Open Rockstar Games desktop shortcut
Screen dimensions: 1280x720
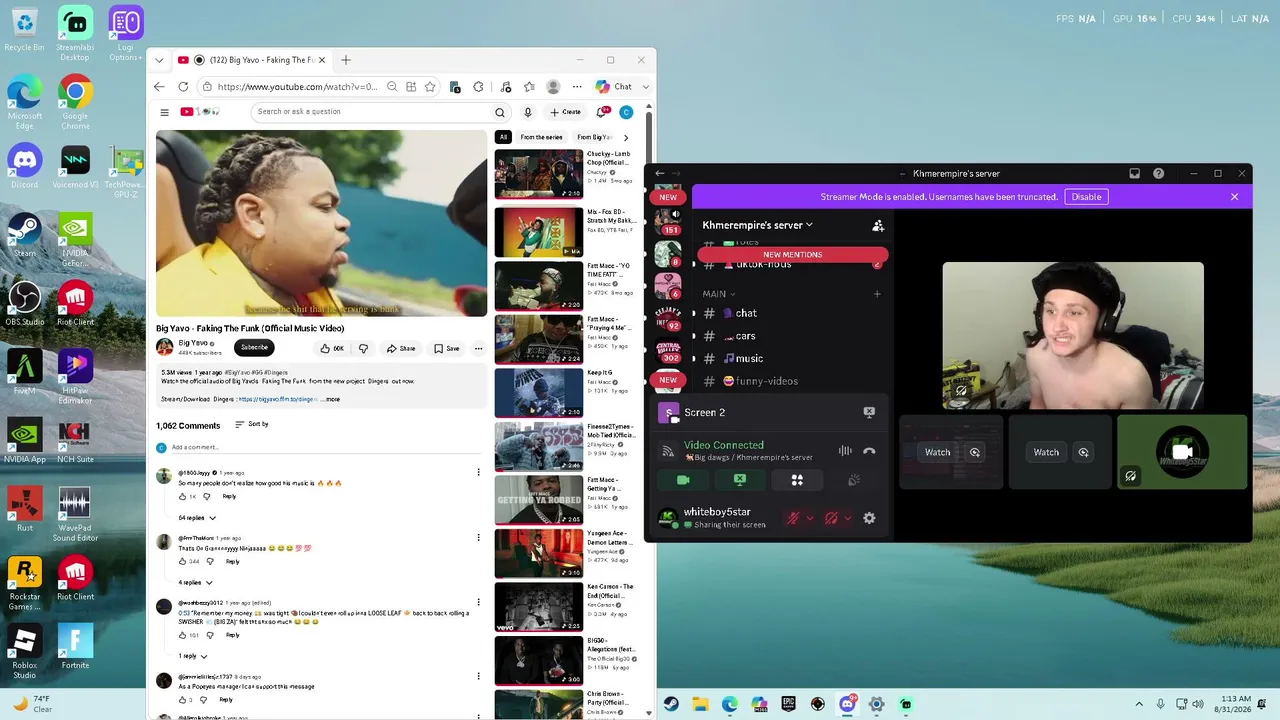(25, 584)
